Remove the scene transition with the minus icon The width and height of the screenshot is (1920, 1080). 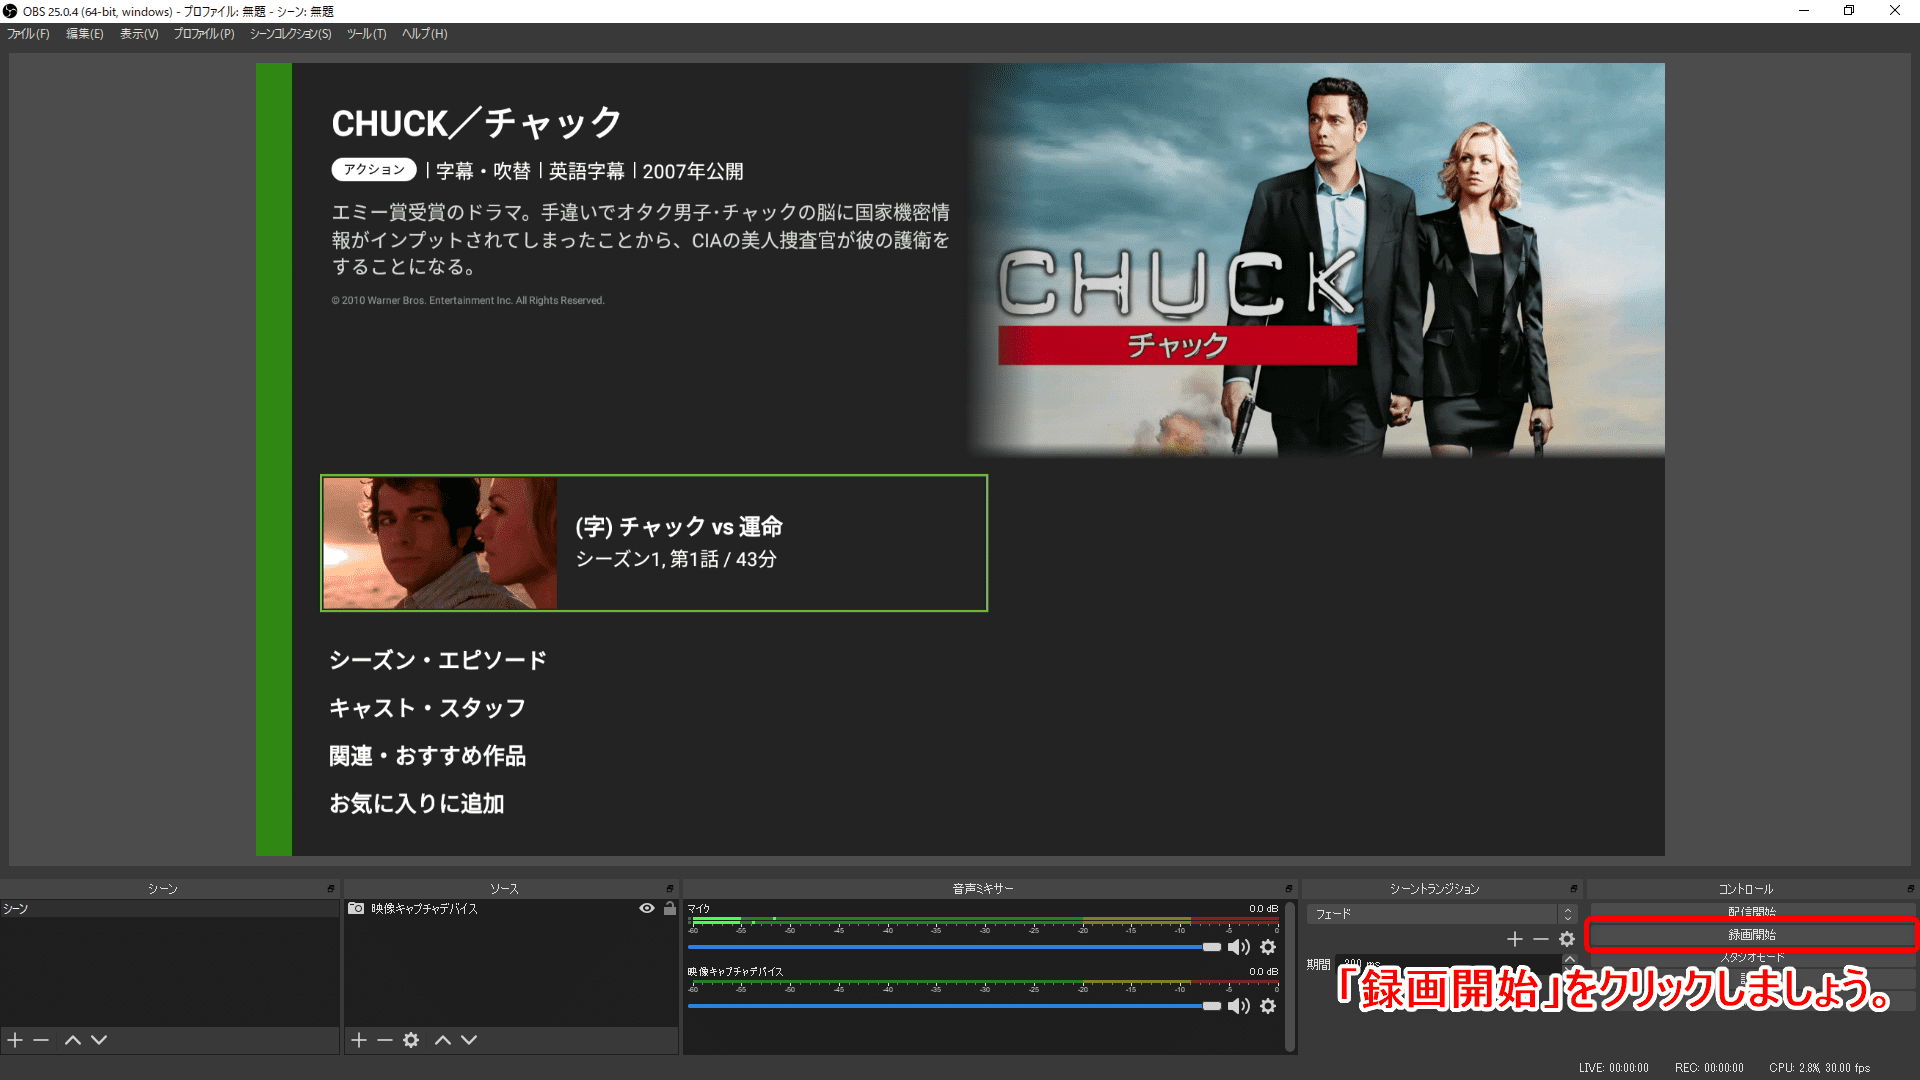tap(1541, 939)
